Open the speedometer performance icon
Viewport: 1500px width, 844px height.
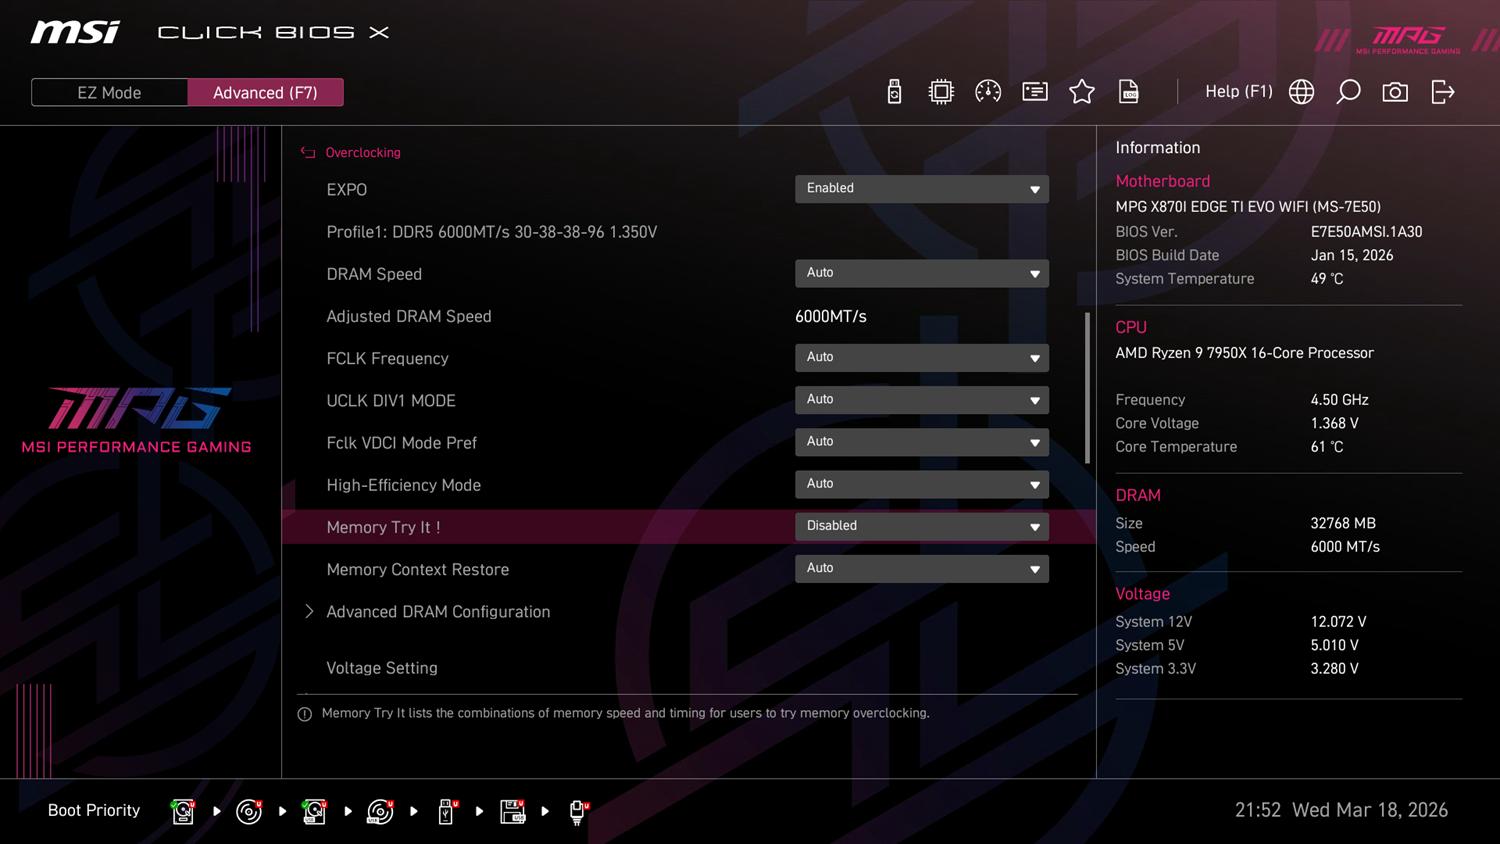[988, 92]
